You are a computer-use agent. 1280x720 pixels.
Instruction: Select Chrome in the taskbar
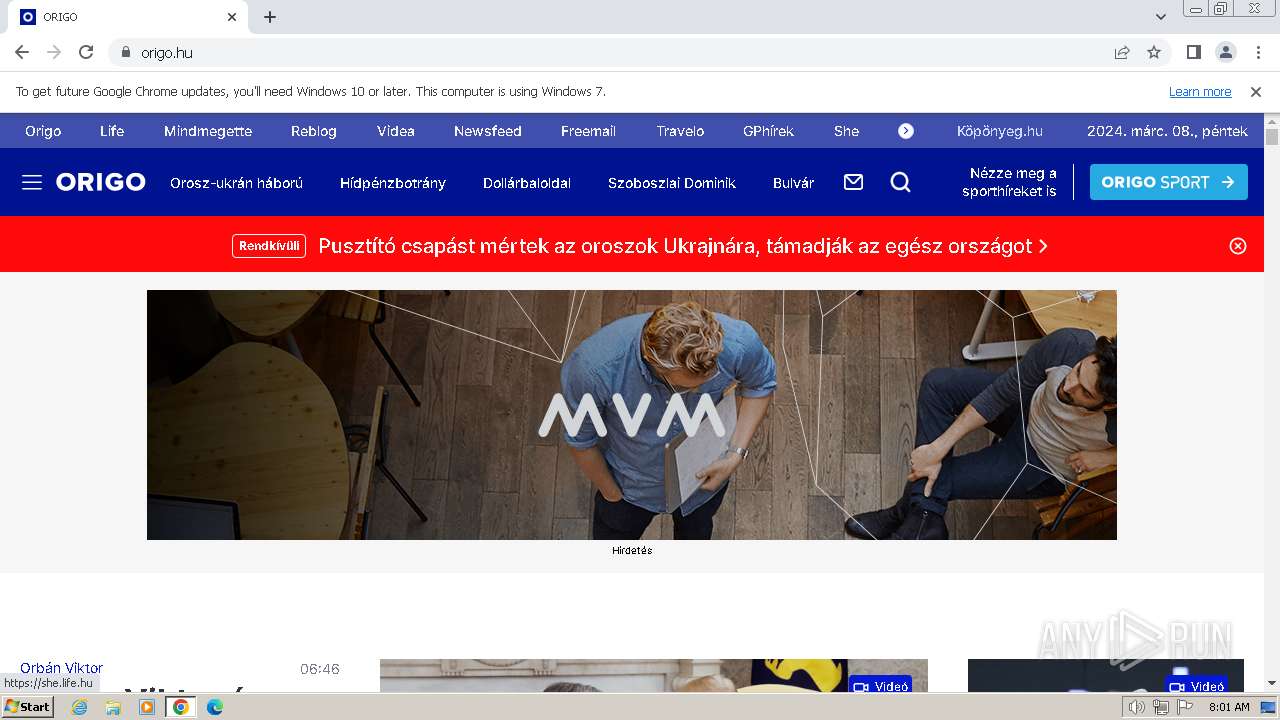(x=181, y=707)
